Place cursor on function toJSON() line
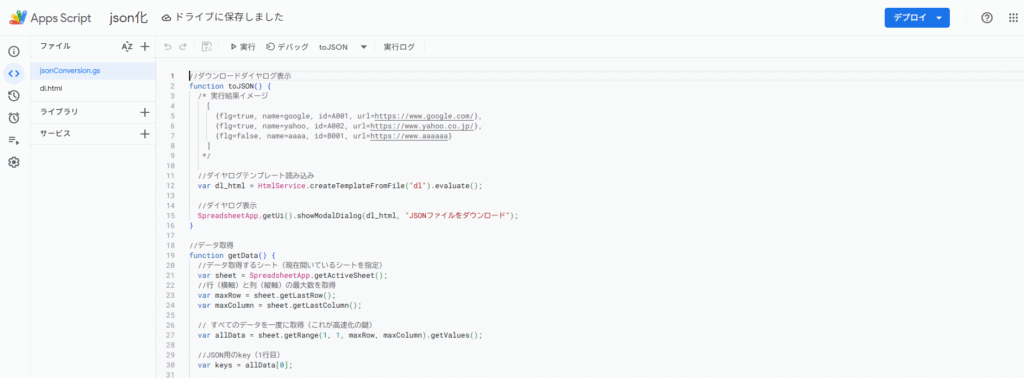Screen dimensions: 1024x378 point(230,86)
